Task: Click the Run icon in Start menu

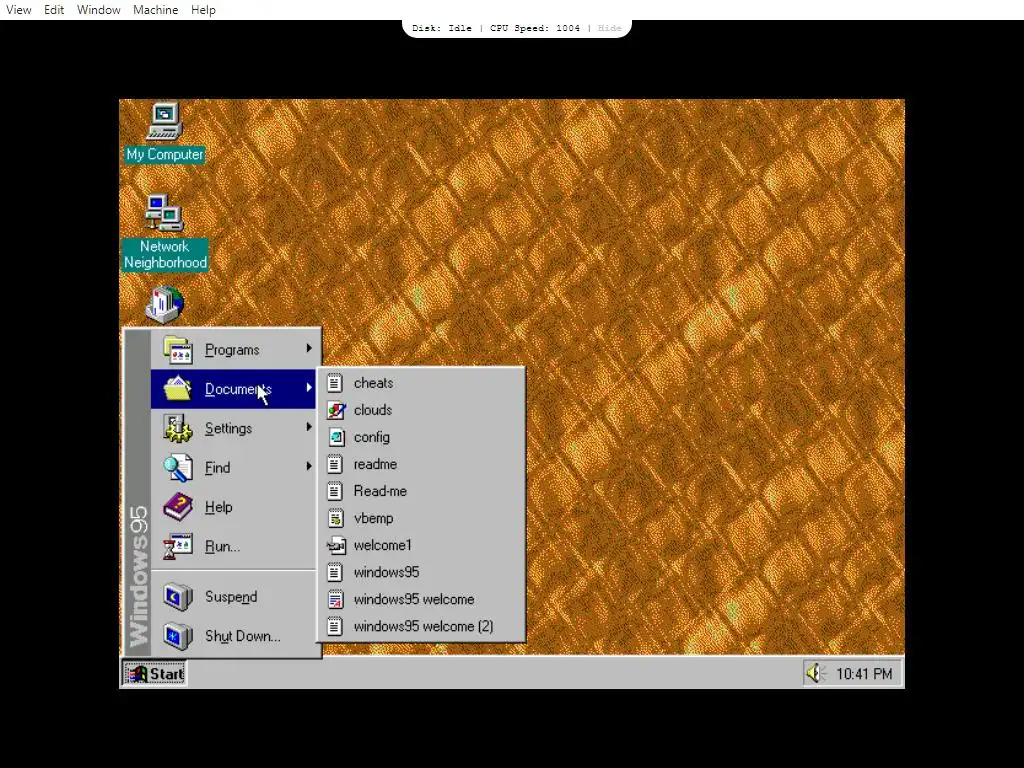Action: pos(178,546)
